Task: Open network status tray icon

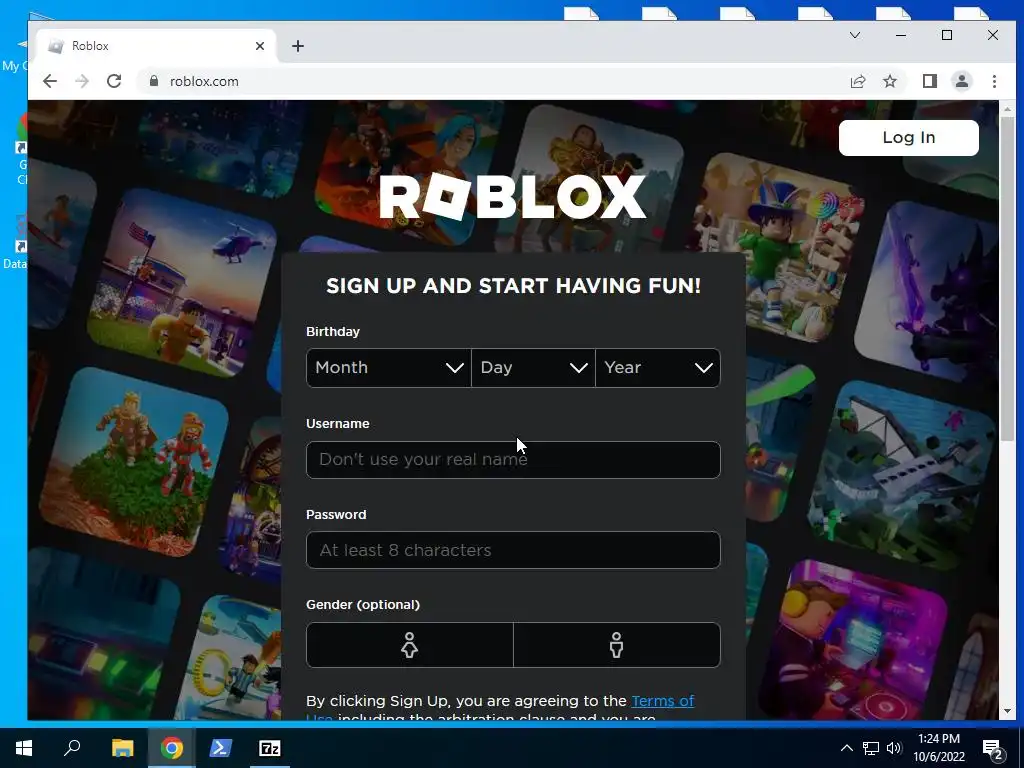Action: pos(871,748)
